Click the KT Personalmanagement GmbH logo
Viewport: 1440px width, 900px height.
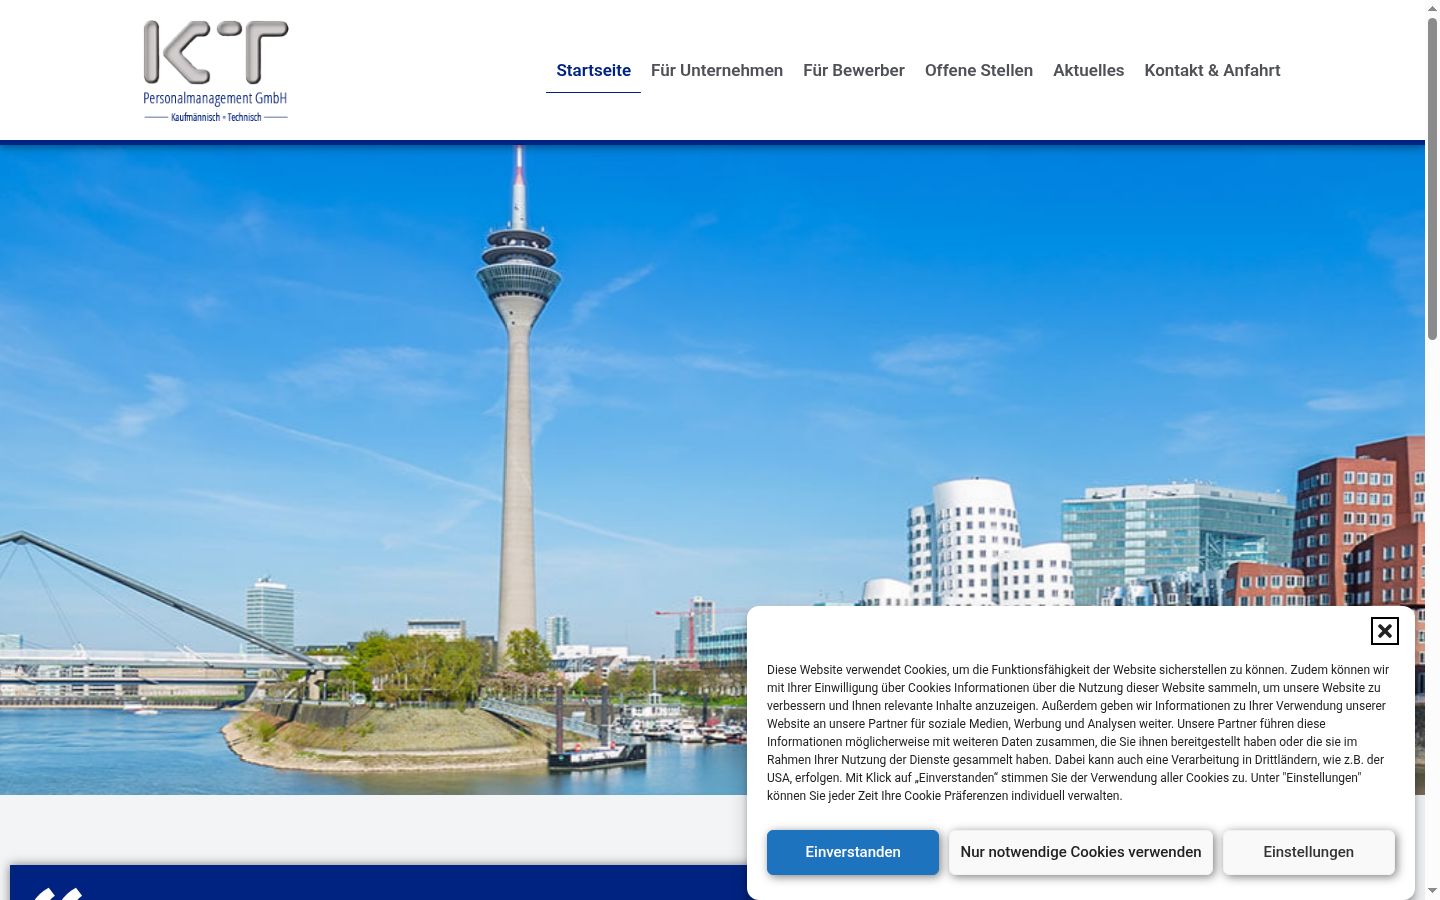(x=216, y=71)
